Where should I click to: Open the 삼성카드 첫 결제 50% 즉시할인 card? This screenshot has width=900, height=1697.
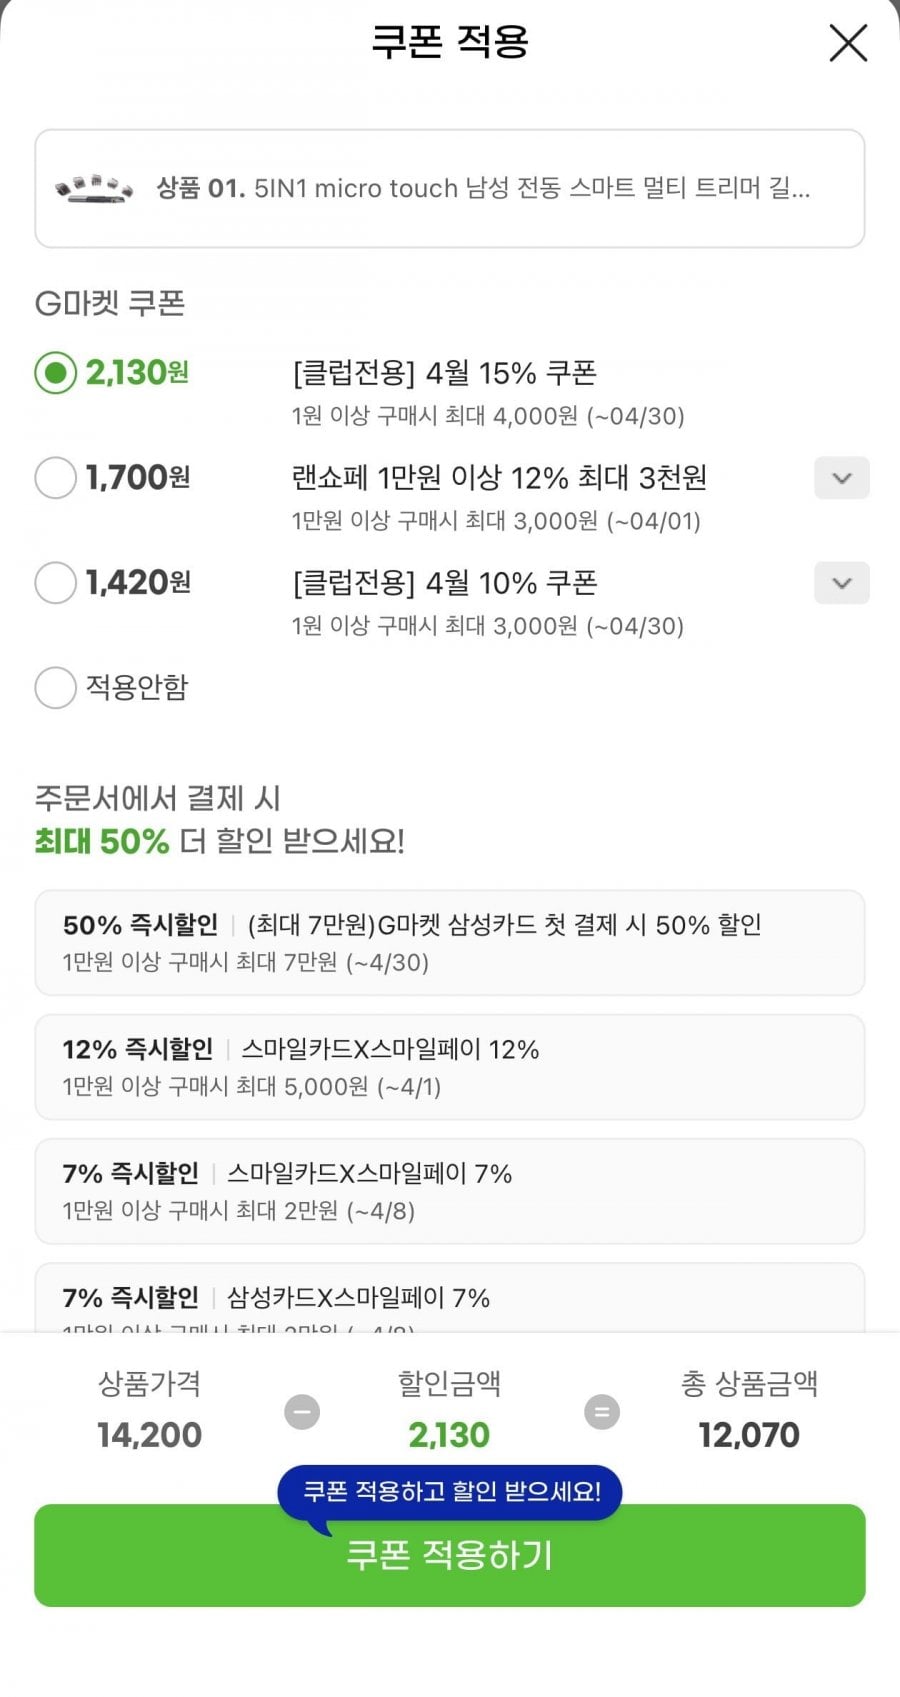[x=449, y=942]
